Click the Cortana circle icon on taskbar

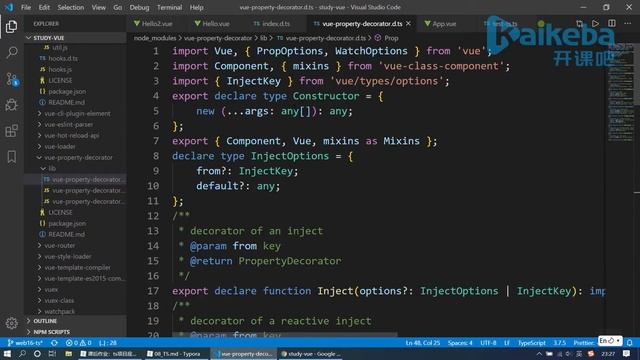point(37,354)
